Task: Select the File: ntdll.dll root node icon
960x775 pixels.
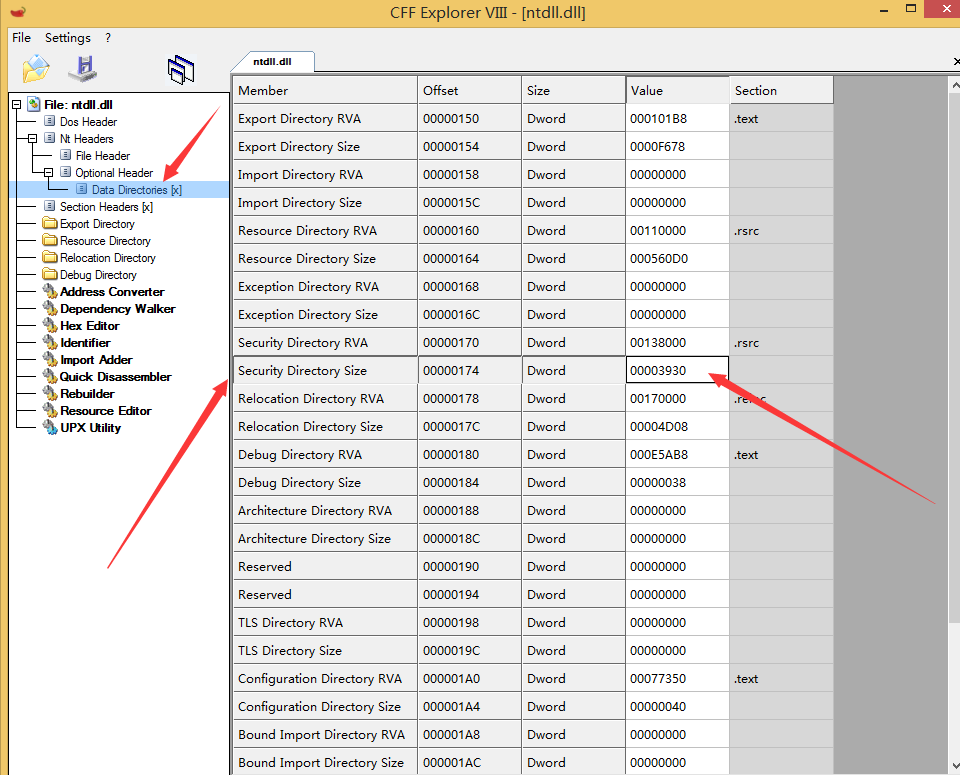Action: (34, 105)
